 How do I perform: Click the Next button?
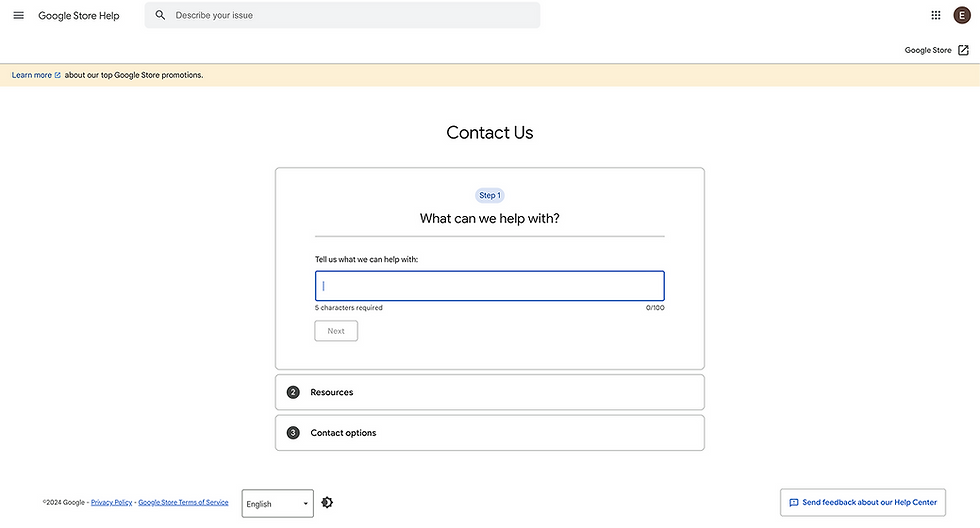(x=336, y=331)
